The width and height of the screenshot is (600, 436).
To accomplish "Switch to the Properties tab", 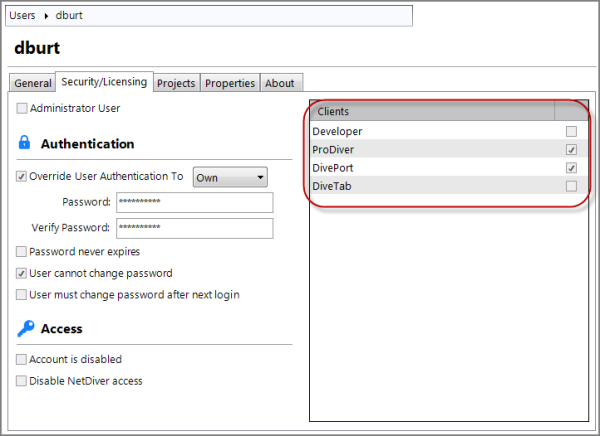I will click(230, 83).
